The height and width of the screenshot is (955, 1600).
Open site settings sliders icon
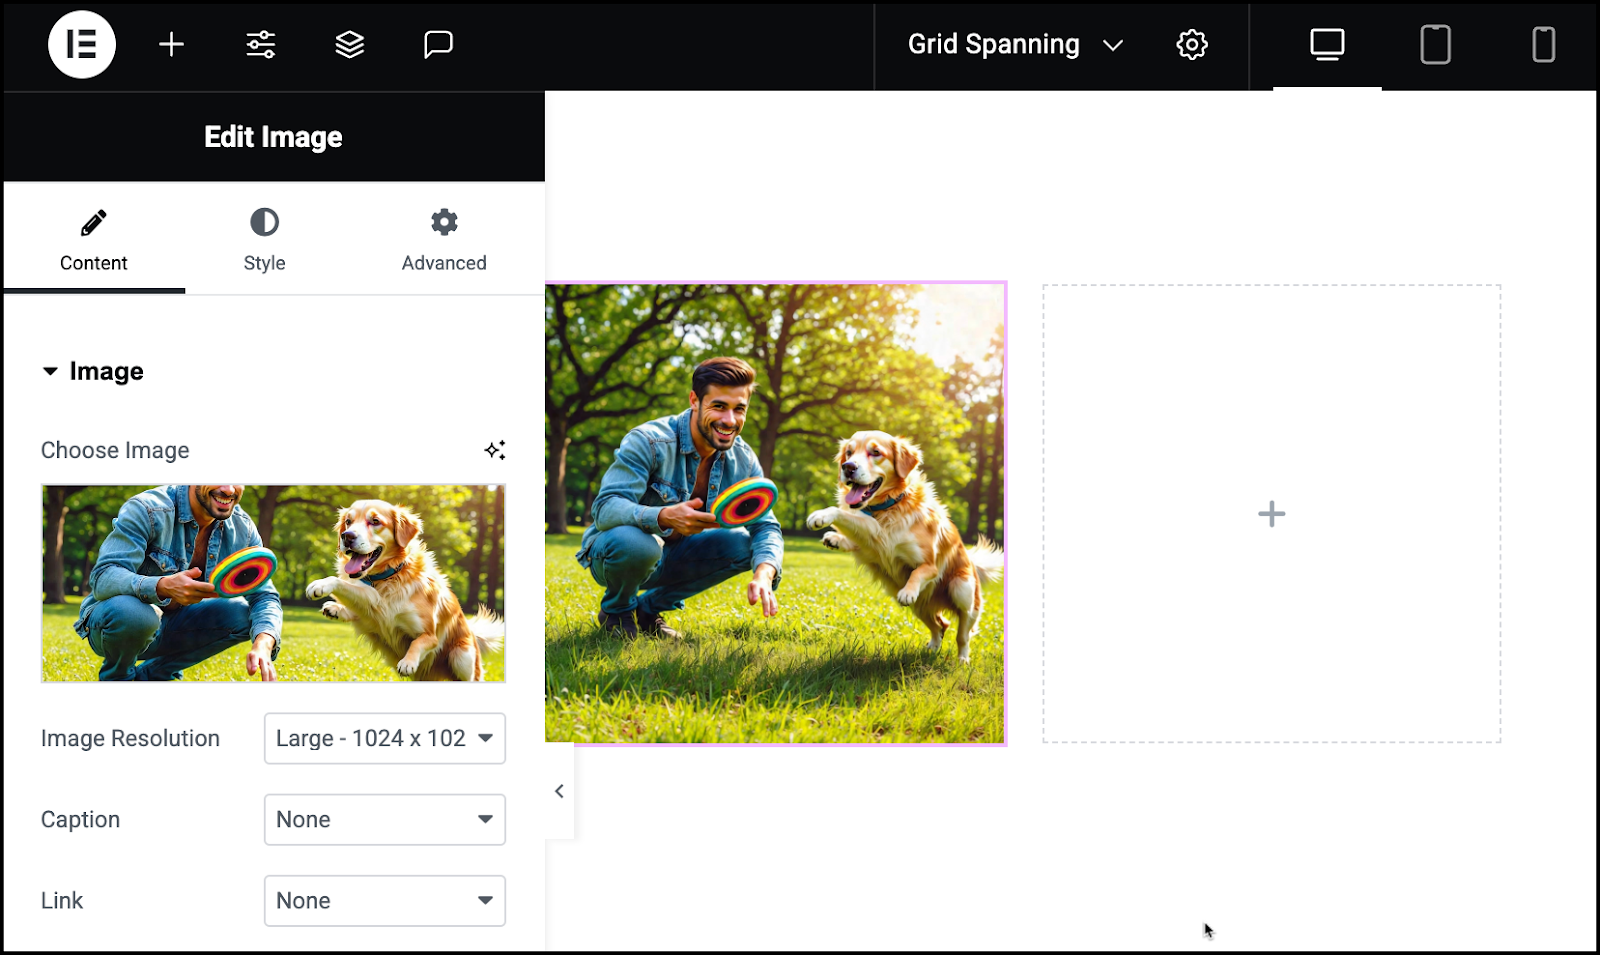(261, 45)
